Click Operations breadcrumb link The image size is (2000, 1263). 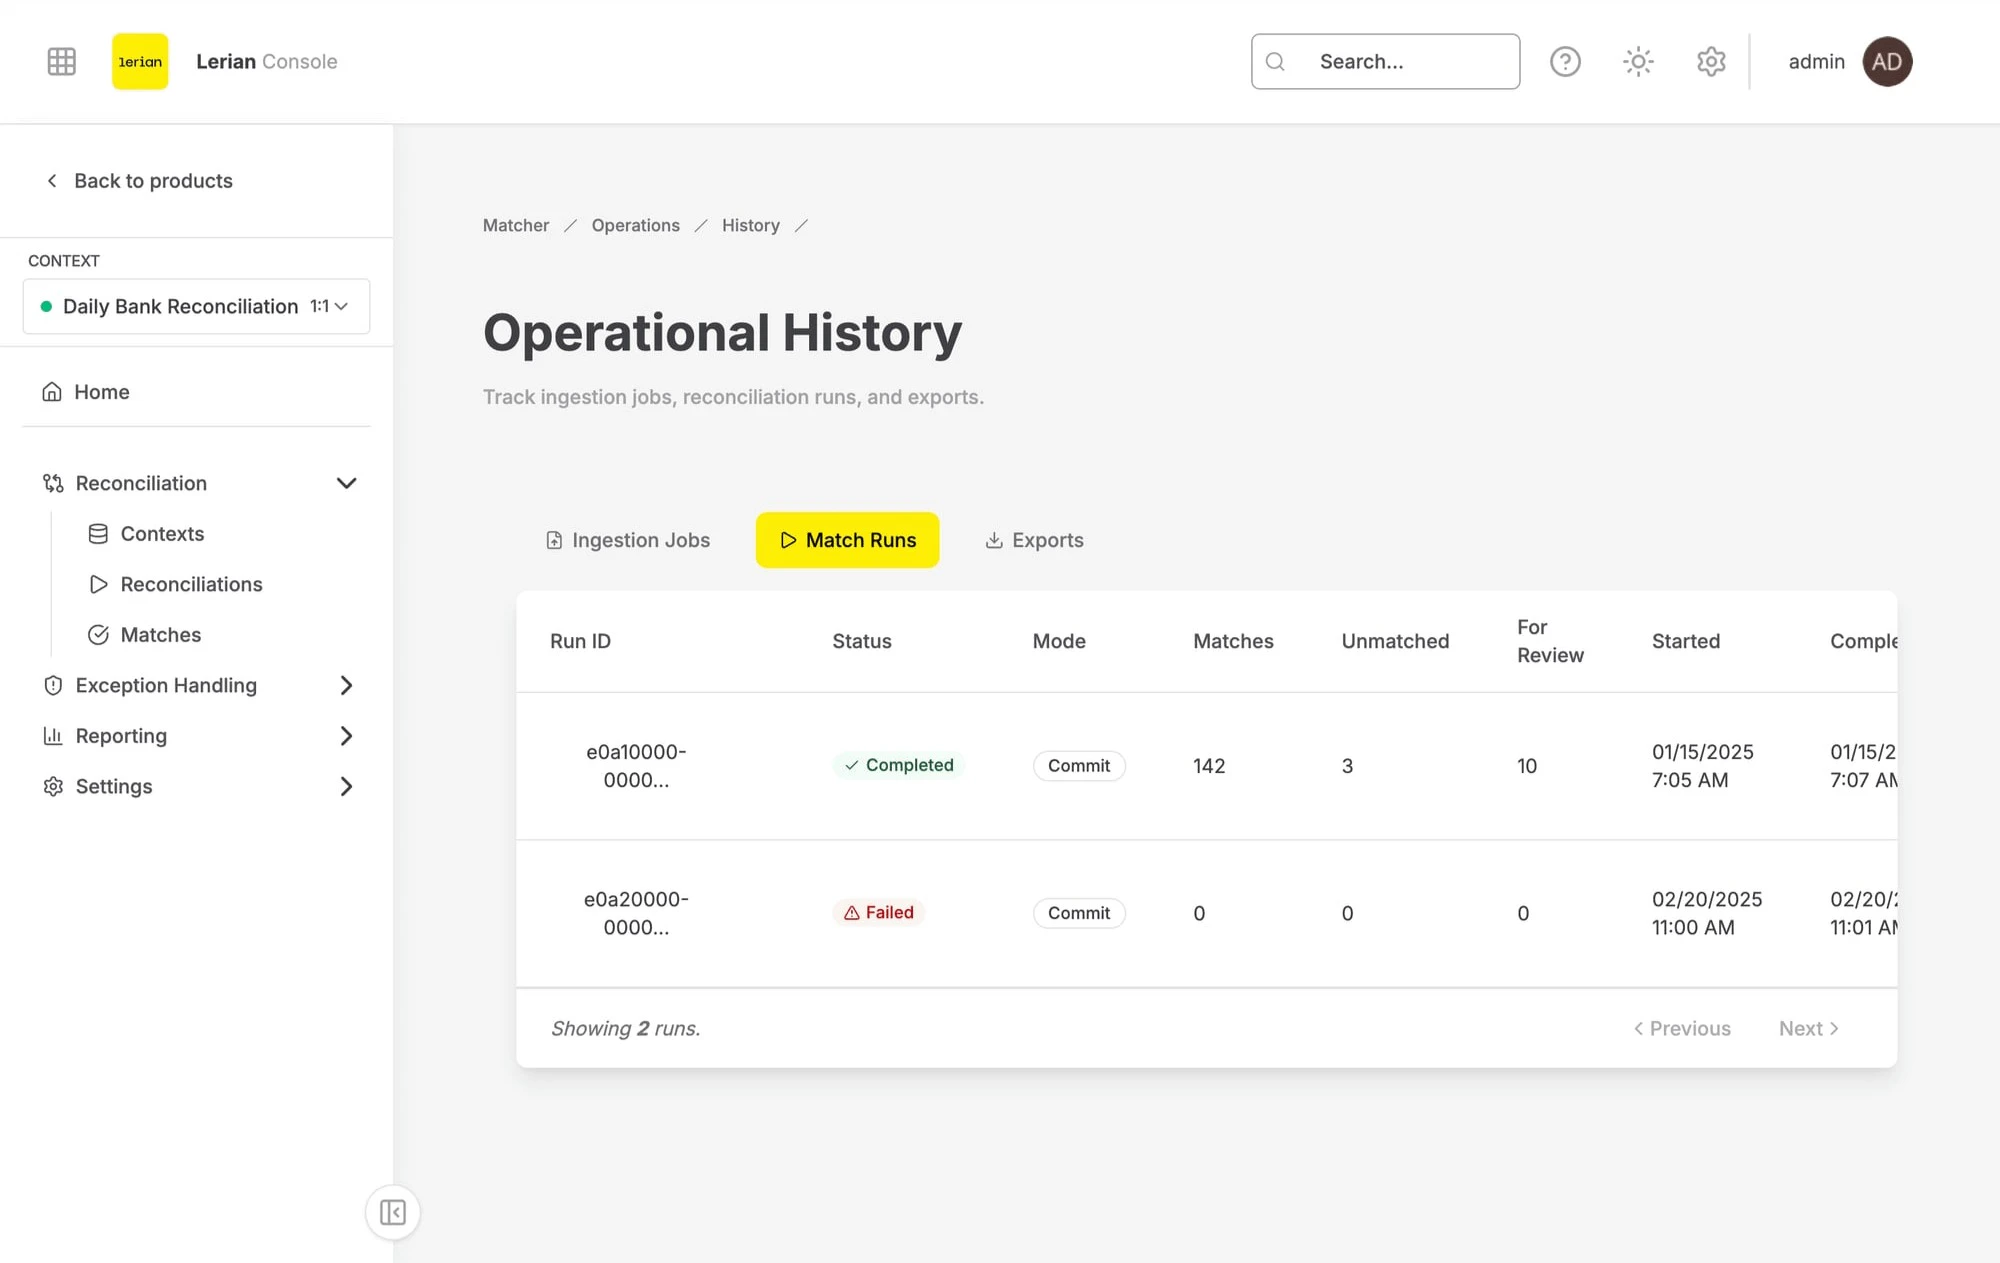(635, 226)
